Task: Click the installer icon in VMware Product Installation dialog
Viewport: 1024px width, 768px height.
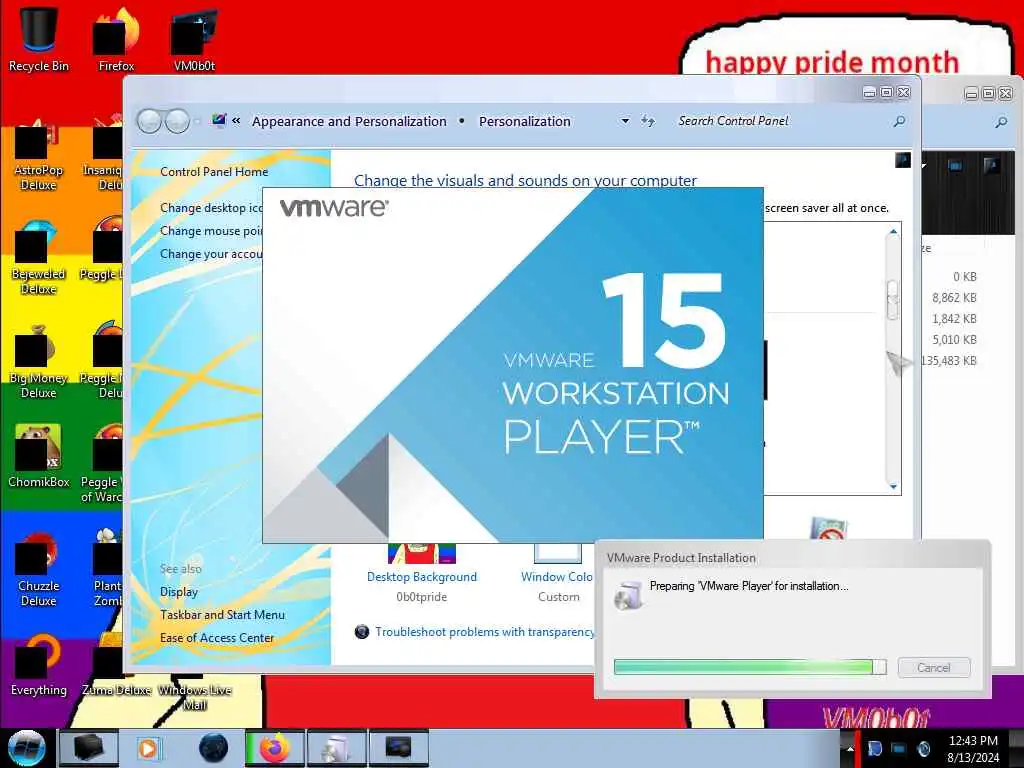Action: tap(628, 594)
